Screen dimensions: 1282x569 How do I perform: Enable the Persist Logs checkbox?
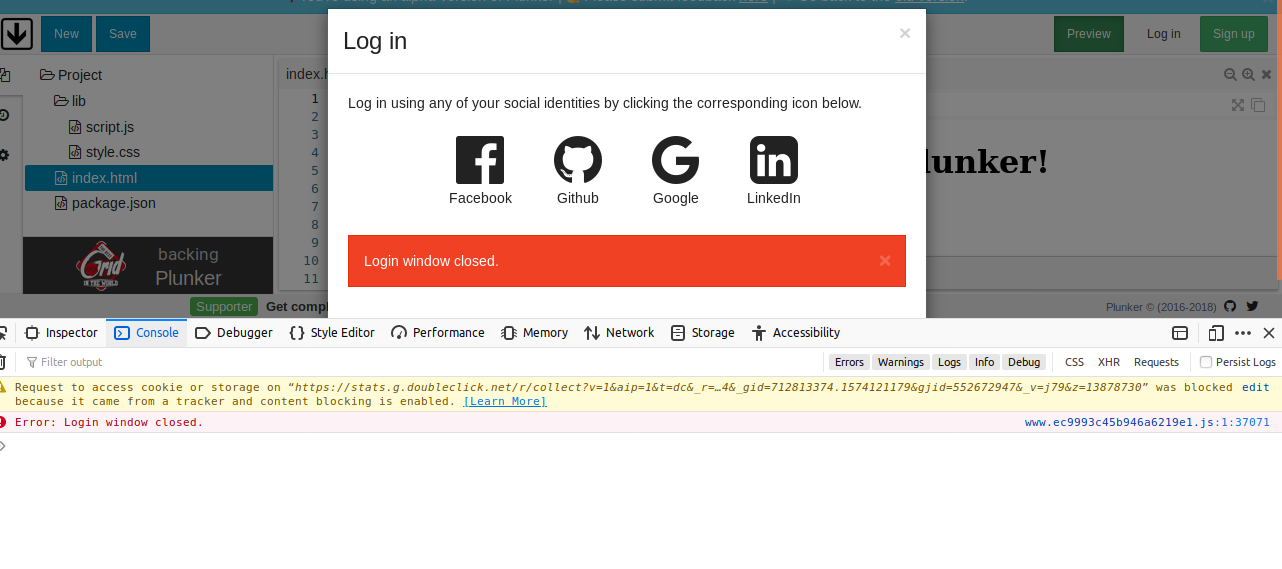[x=1206, y=362]
